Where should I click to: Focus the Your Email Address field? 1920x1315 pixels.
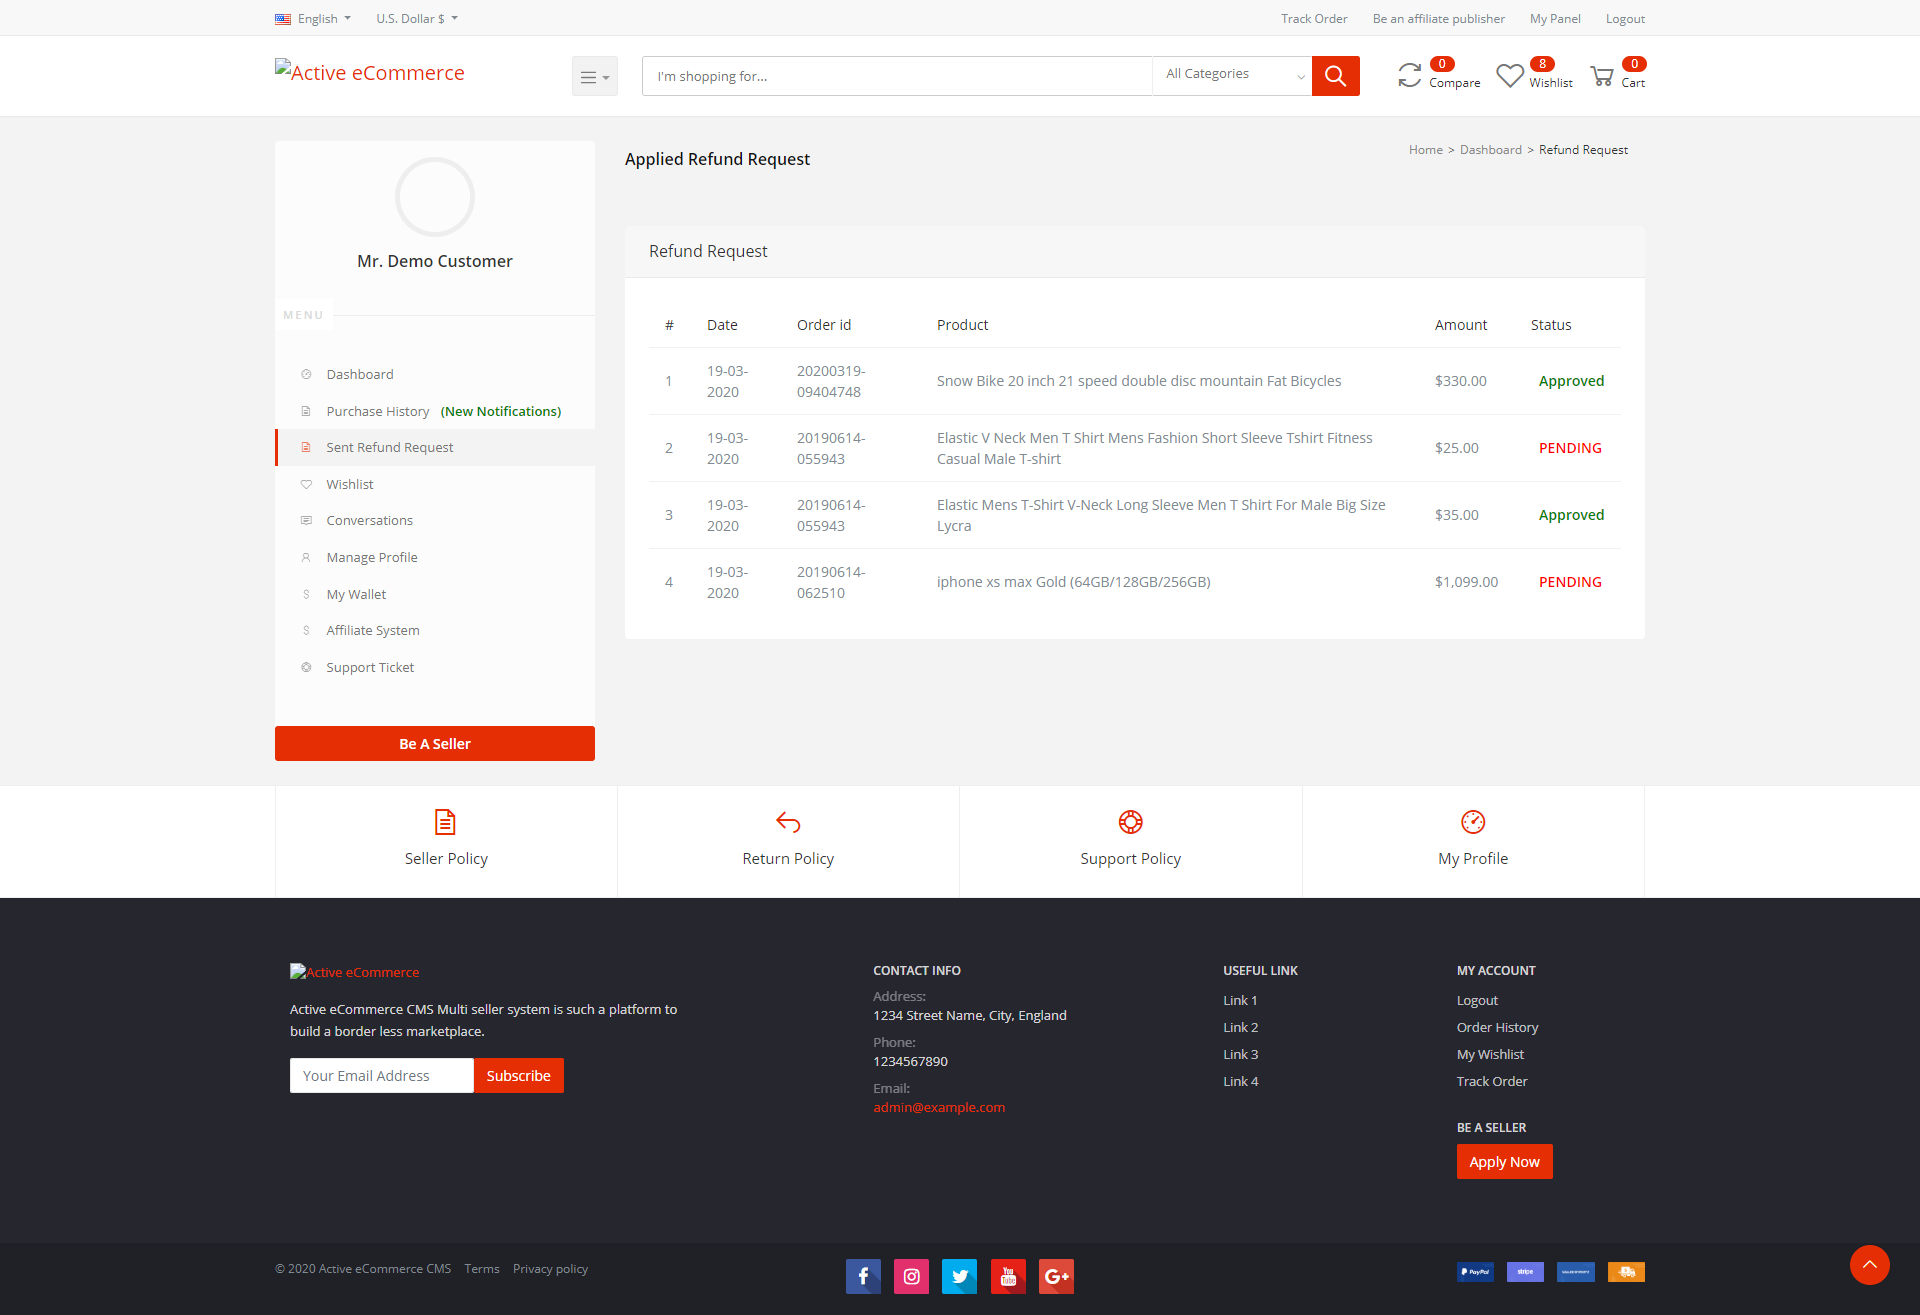point(381,1075)
